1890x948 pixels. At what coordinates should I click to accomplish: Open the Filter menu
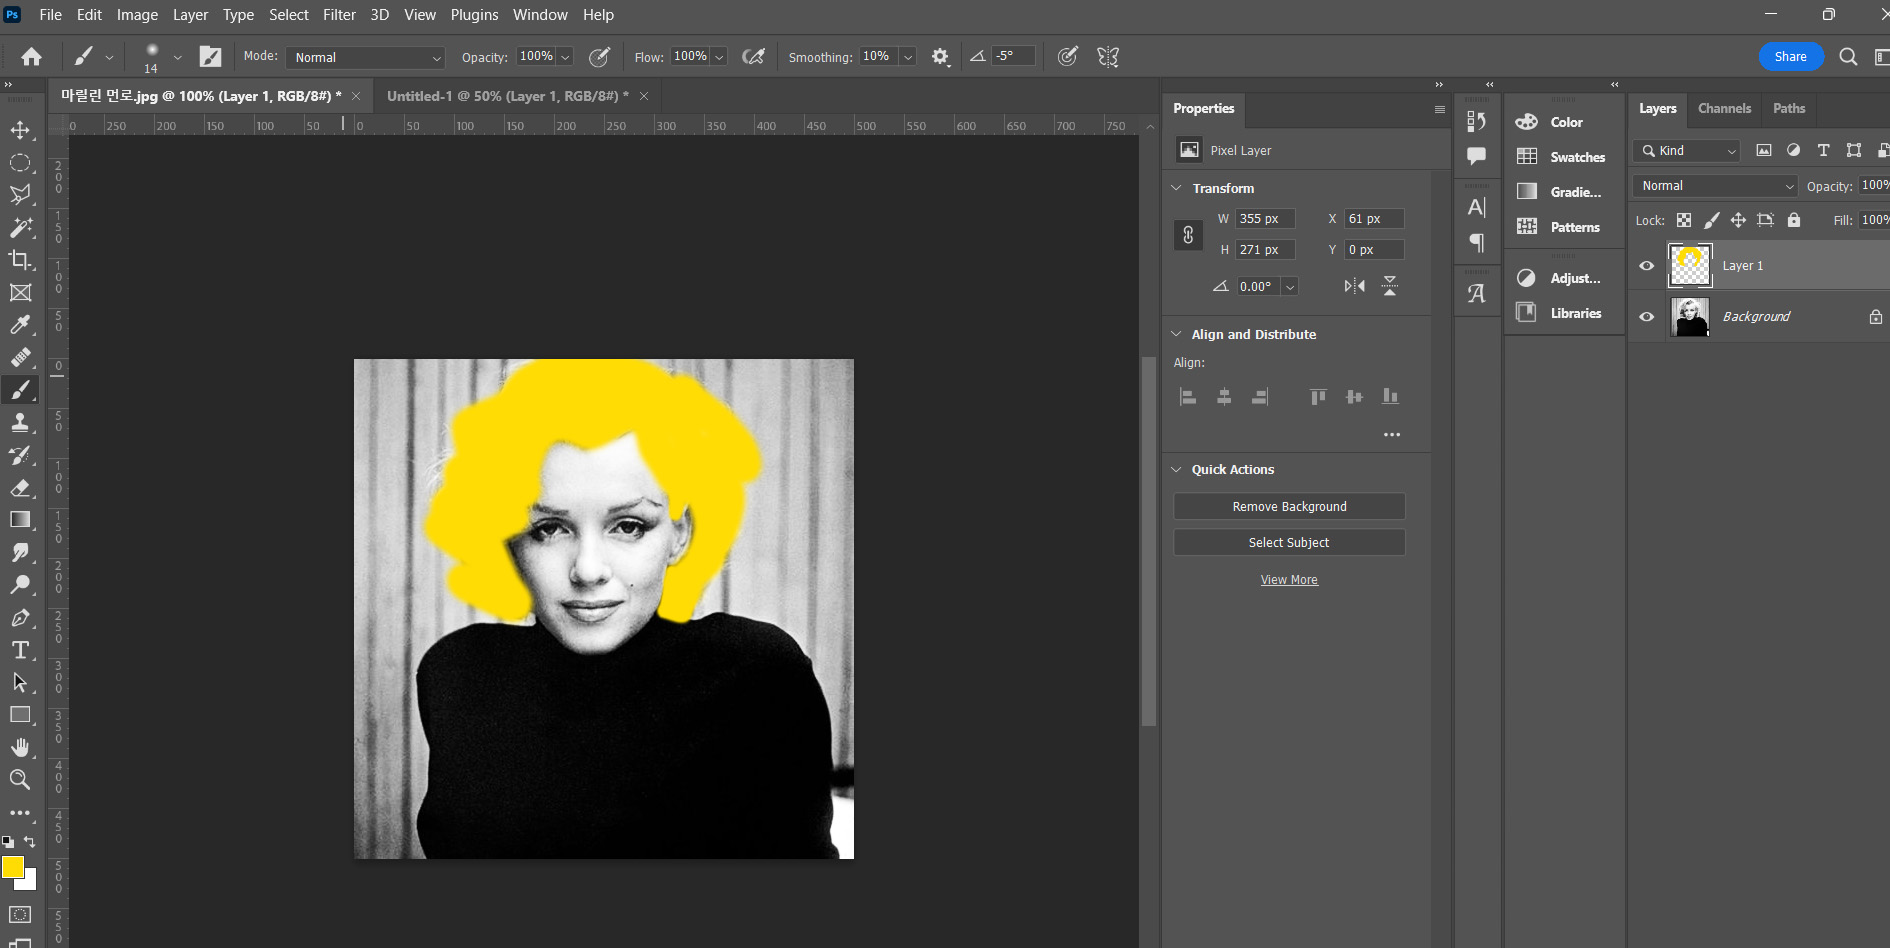click(339, 15)
